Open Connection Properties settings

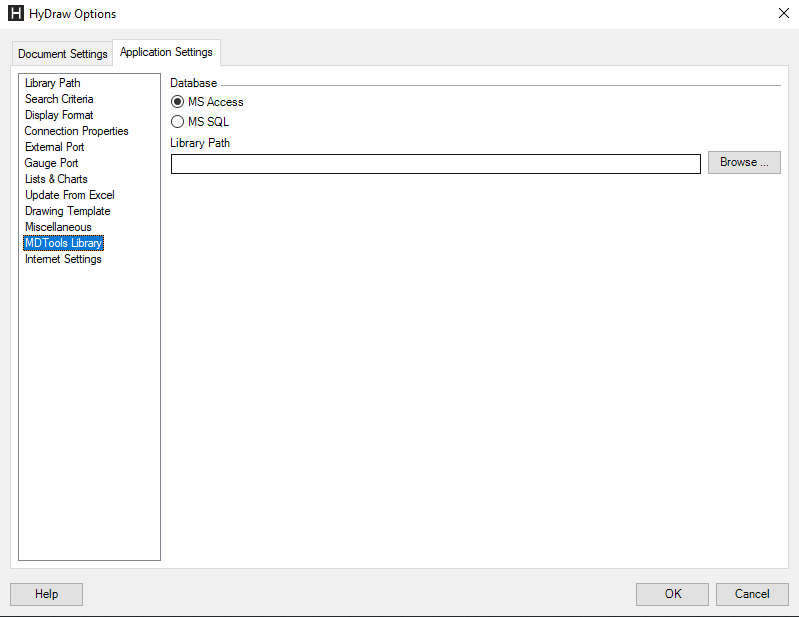point(76,131)
